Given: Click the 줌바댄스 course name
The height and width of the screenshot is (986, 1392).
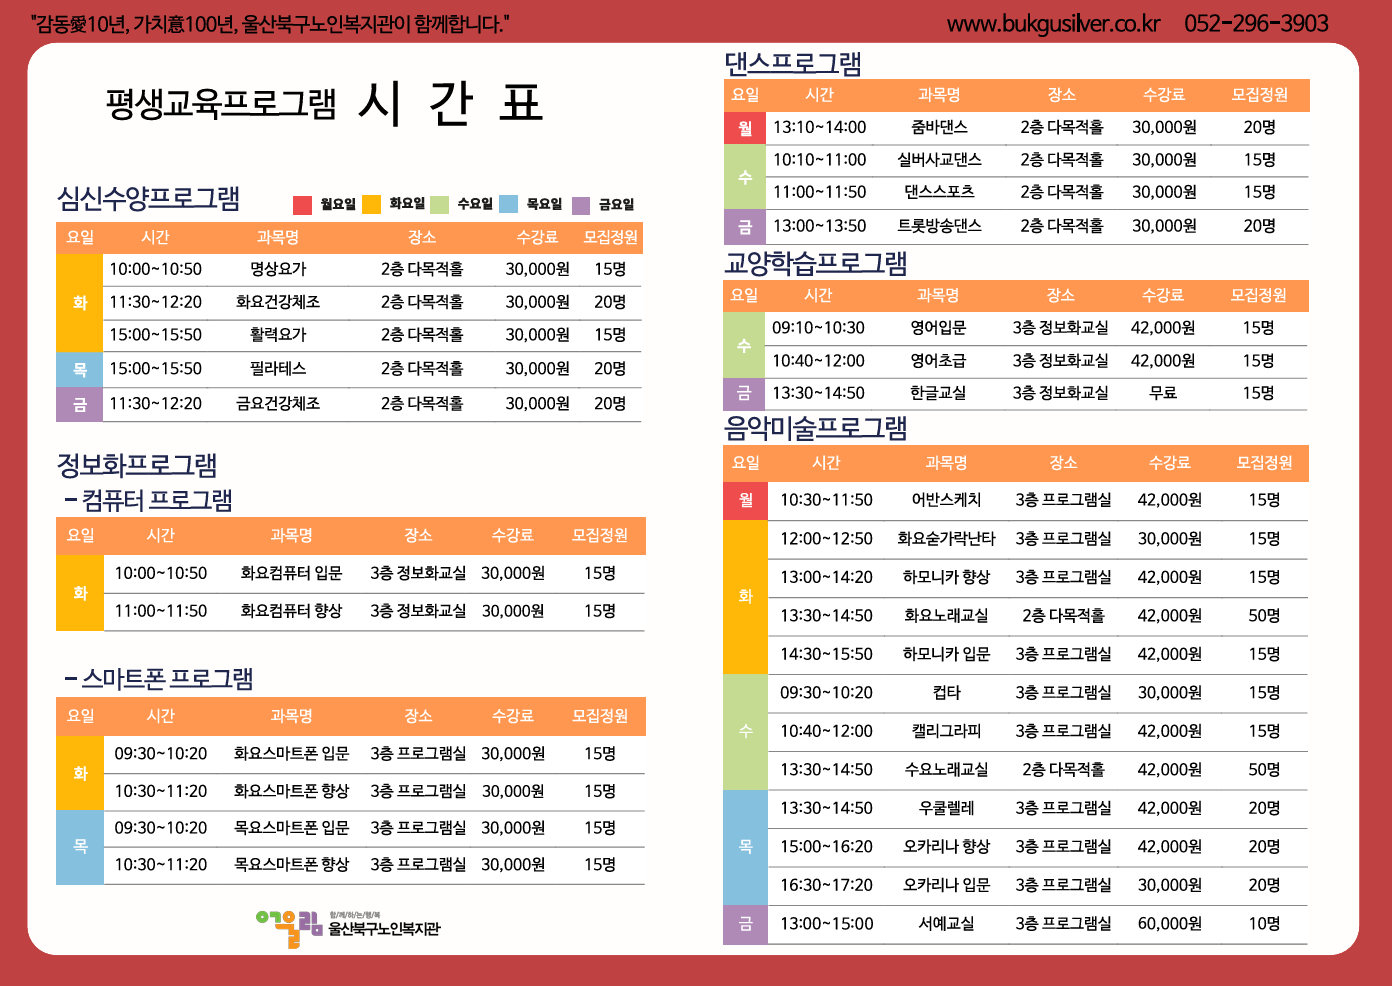Looking at the screenshot, I should [x=939, y=127].
